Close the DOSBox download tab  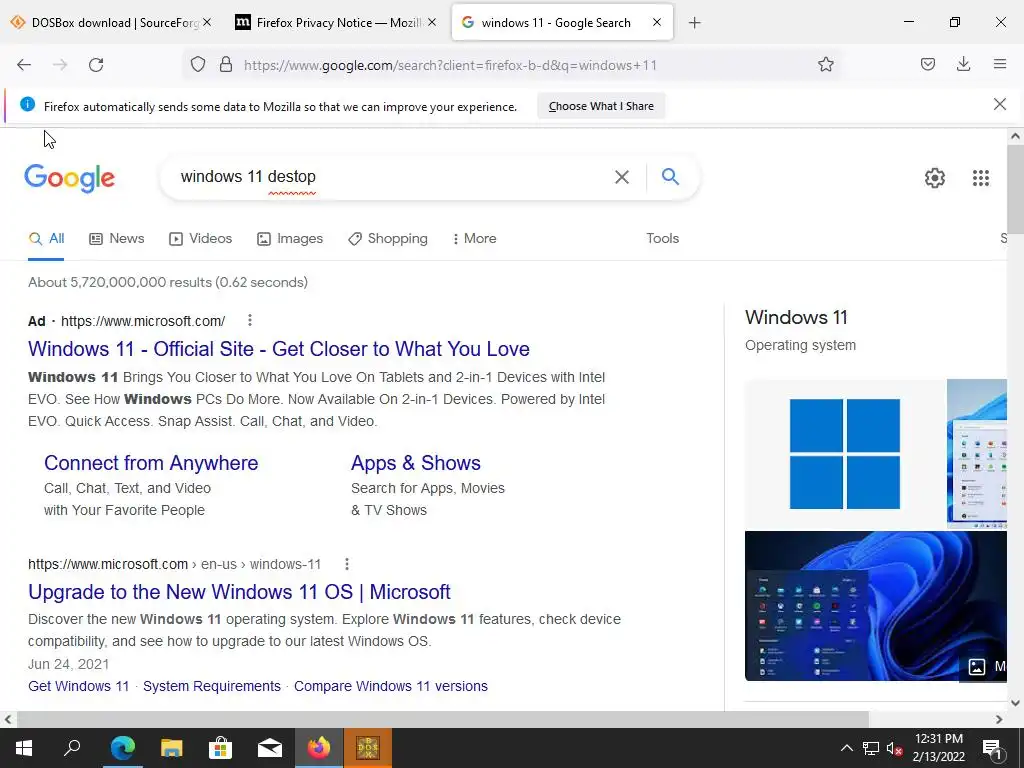(207, 22)
